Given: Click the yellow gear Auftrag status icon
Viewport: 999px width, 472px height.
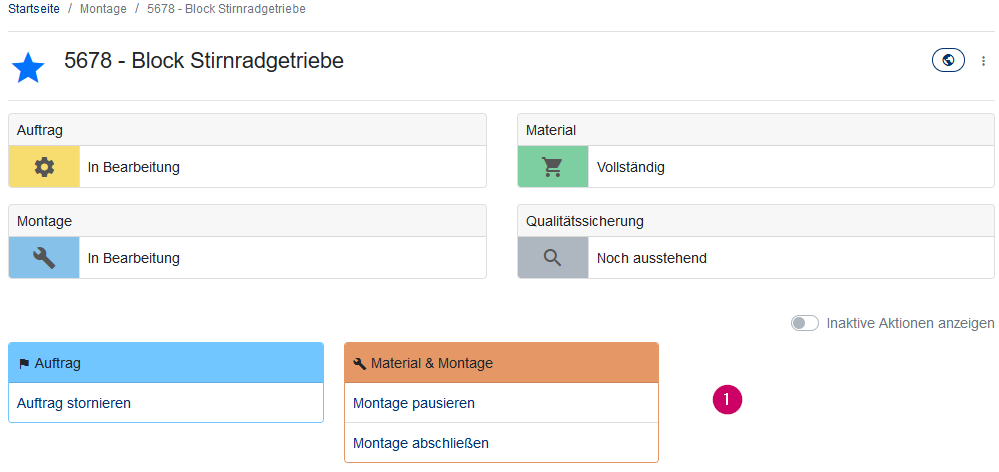Looking at the screenshot, I should point(44,167).
